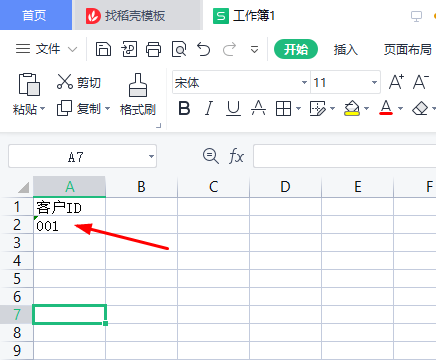Open the 文件 menu

pos(48,49)
